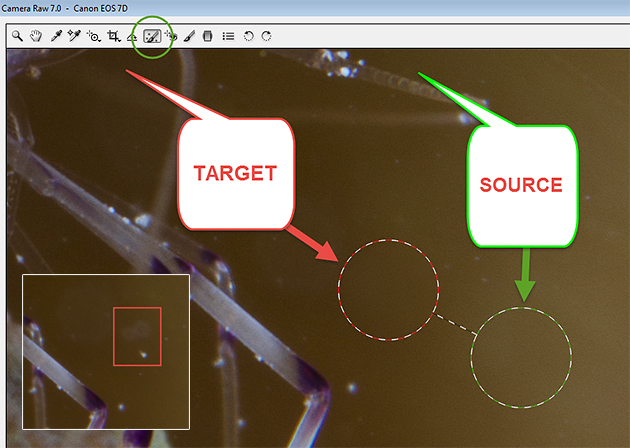
Task: Select the Hand tool
Action: click(x=36, y=36)
